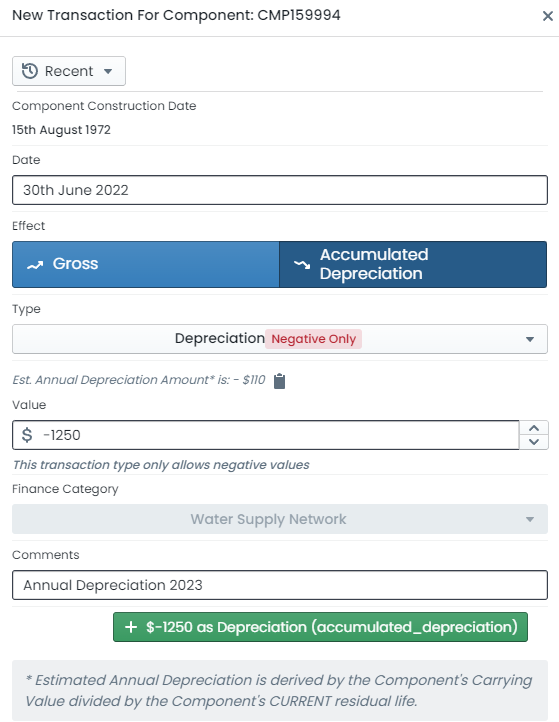The width and height of the screenshot is (559, 722).
Task: Click the Negative Only badge in Type
Action: click(x=314, y=339)
